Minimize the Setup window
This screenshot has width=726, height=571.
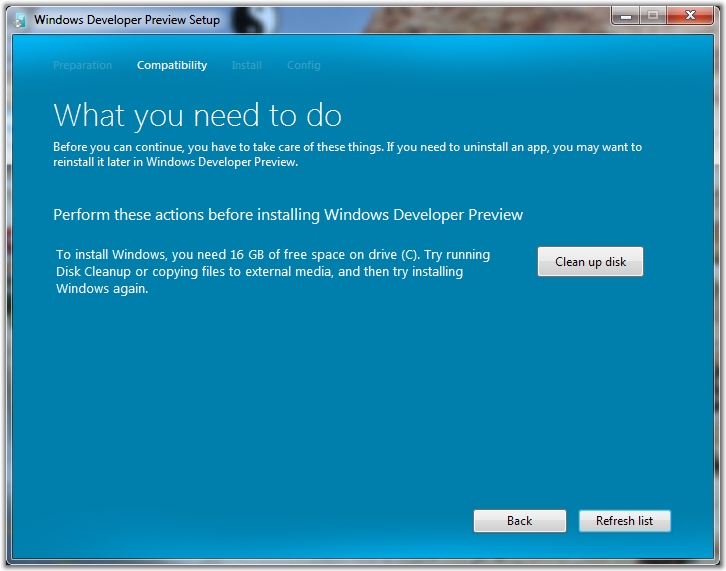626,16
